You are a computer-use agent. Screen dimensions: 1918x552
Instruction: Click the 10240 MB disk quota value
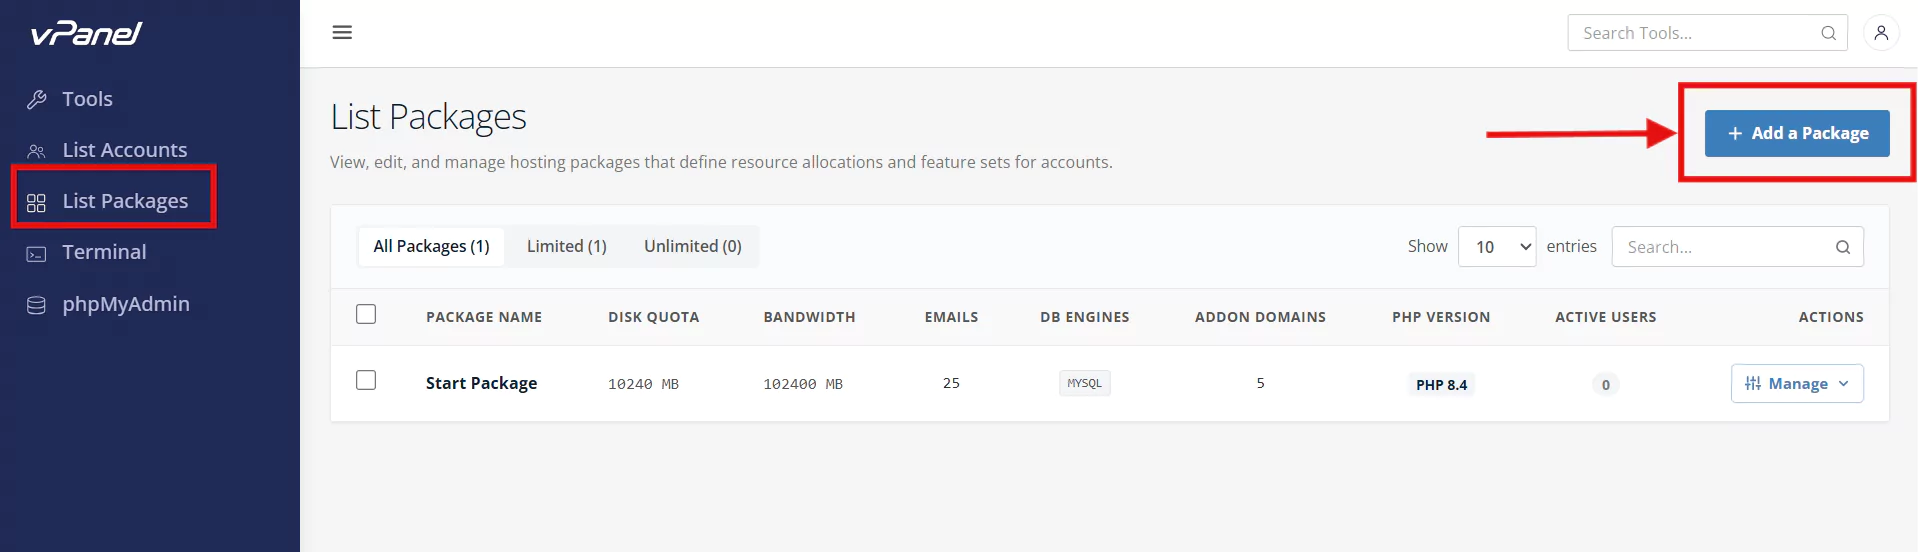[643, 384]
